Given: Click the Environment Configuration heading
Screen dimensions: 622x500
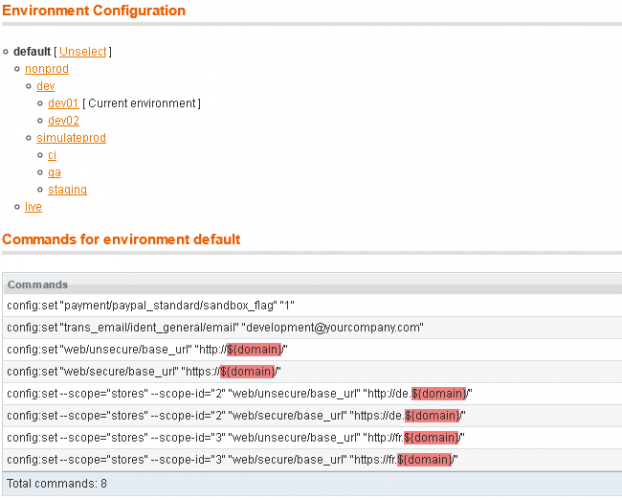Looking at the screenshot, I should pos(94,10).
